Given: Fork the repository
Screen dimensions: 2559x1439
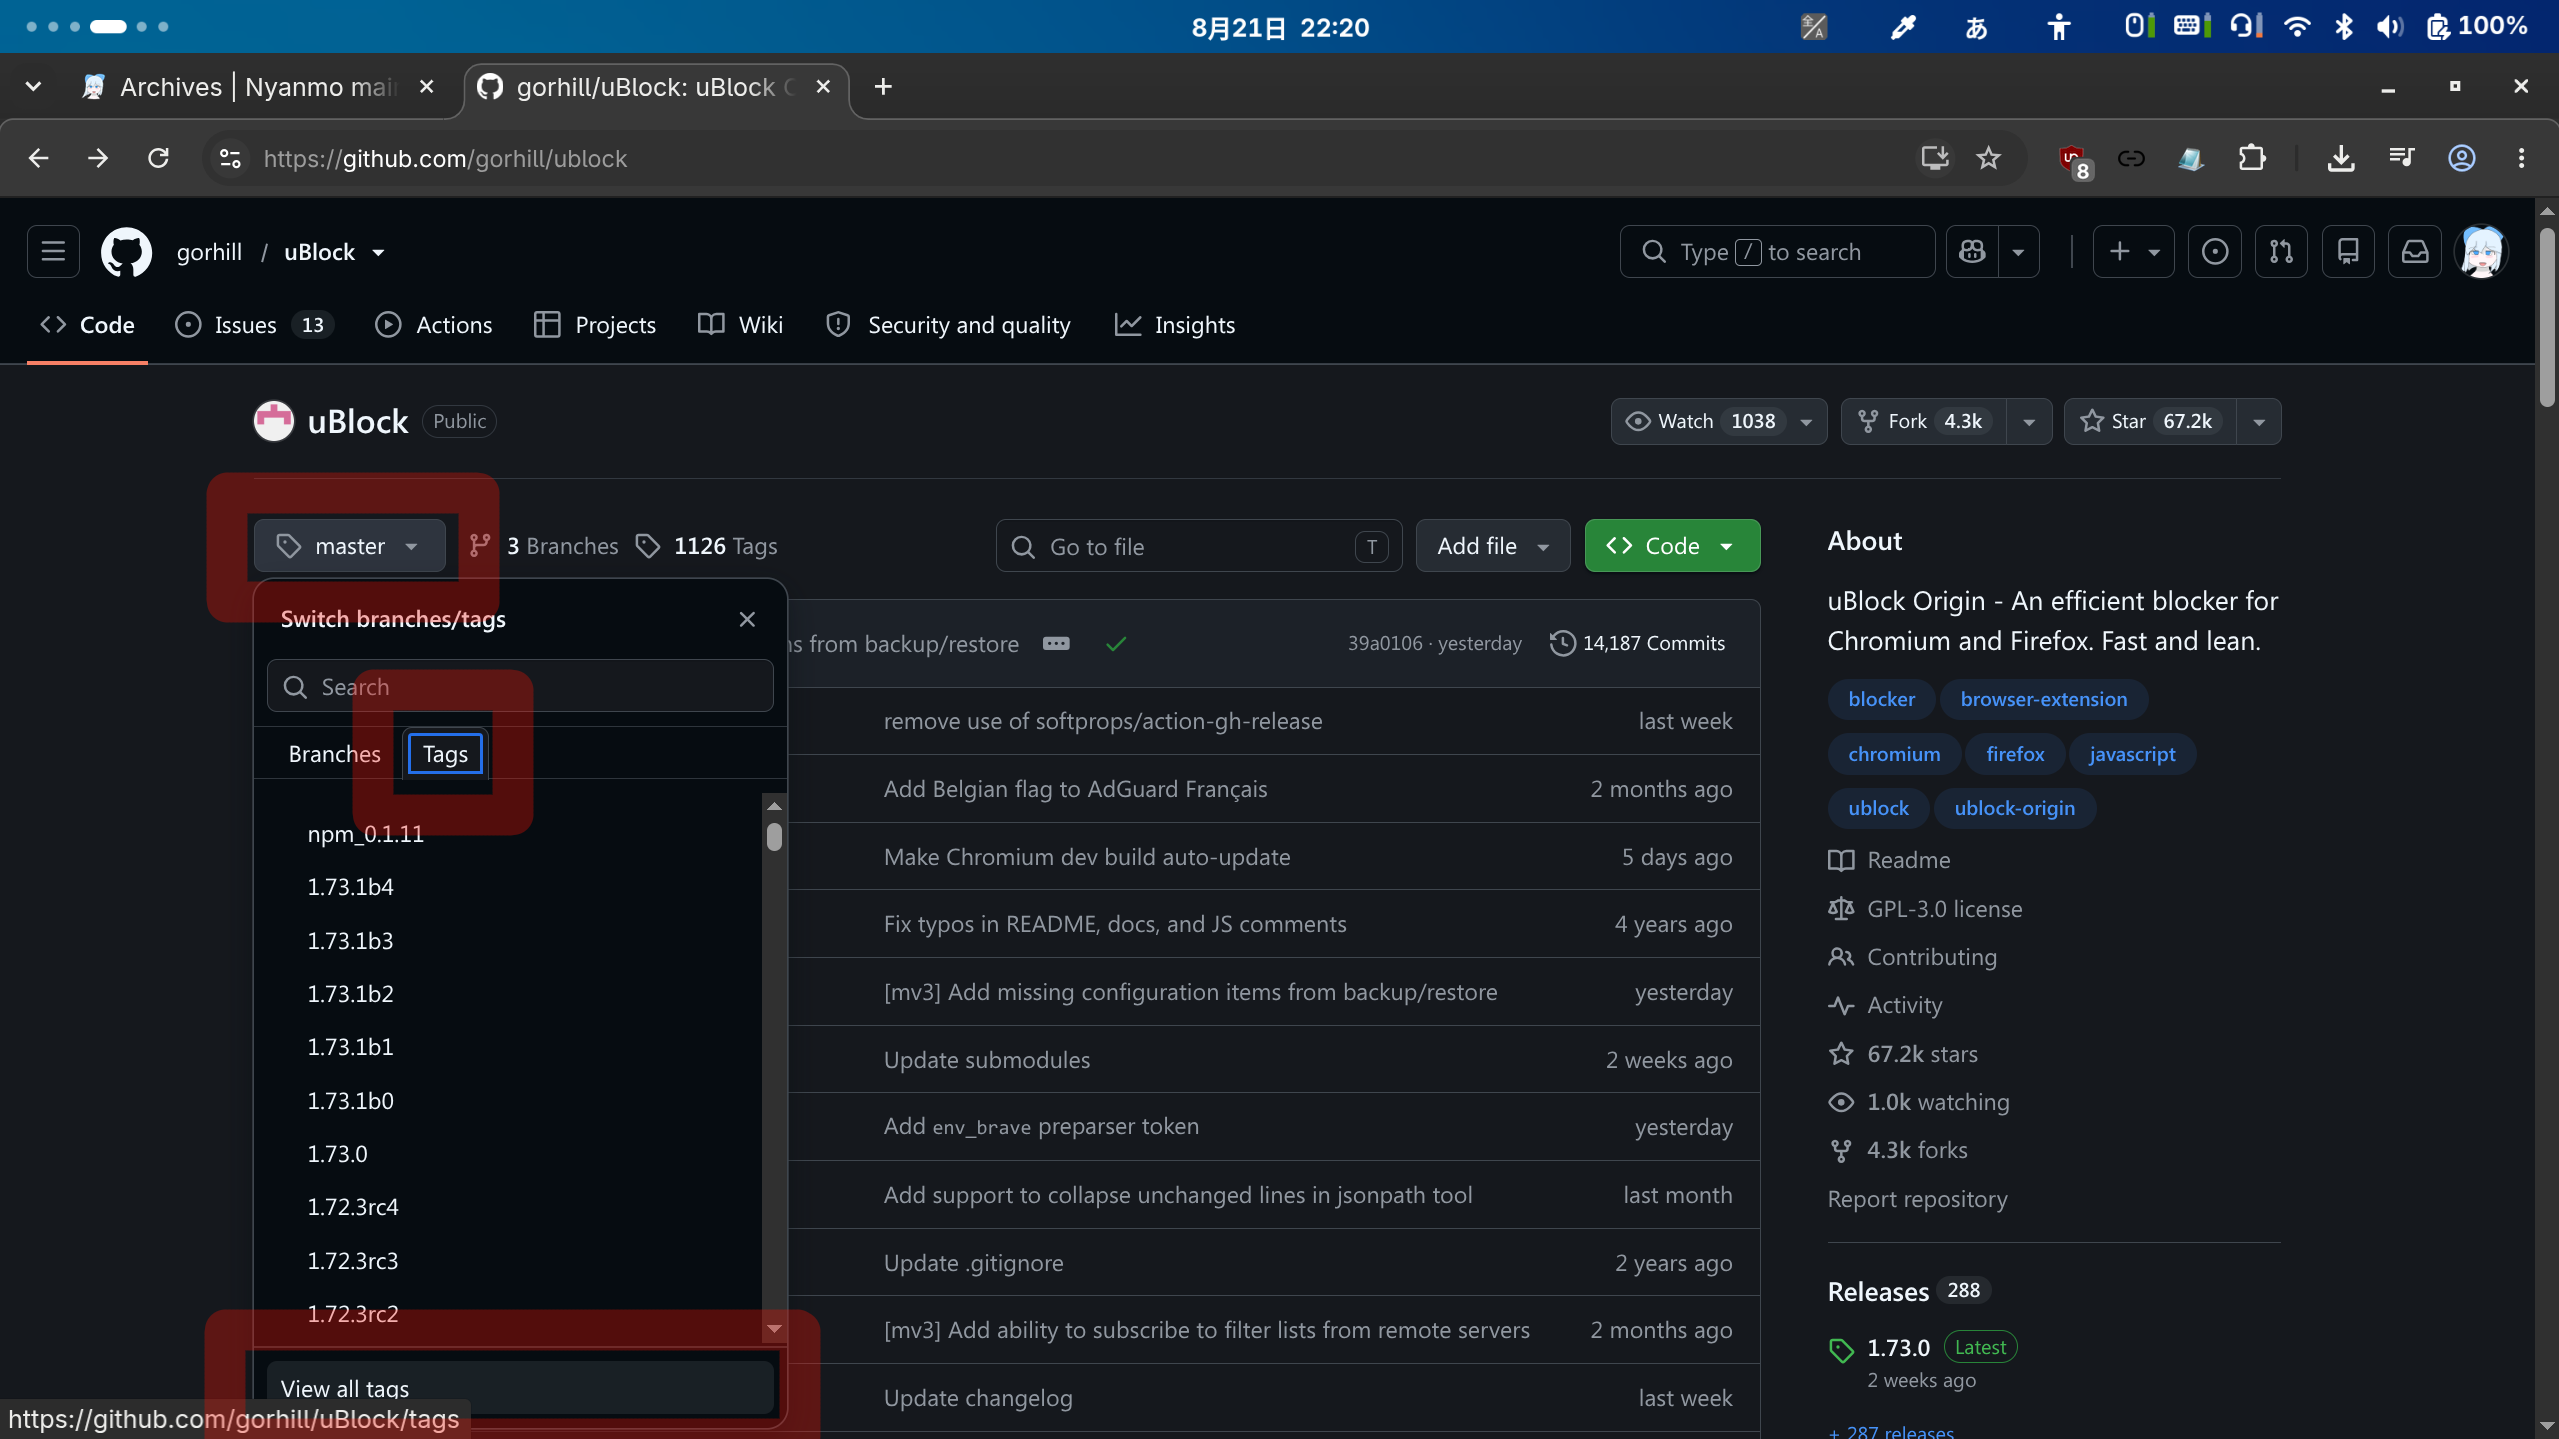Looking at the screenshot, I should [x=1923, y=421].
